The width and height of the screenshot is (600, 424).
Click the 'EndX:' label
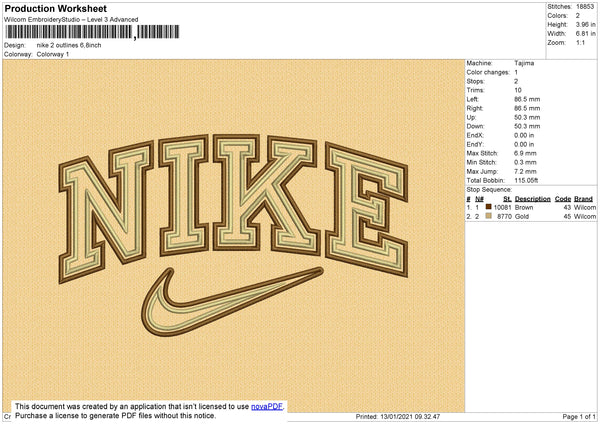click(475, 135)
